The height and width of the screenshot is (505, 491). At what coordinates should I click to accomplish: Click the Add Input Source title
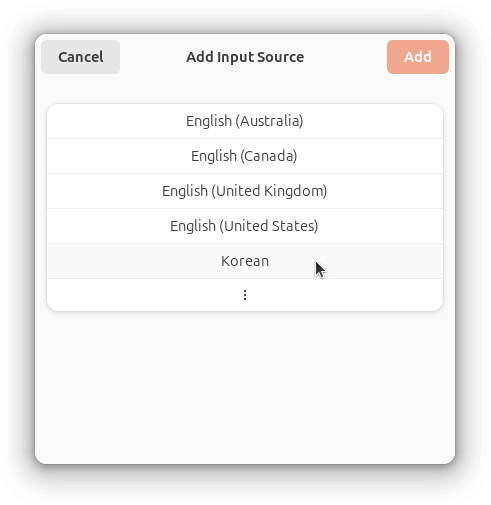coord(245,57)
